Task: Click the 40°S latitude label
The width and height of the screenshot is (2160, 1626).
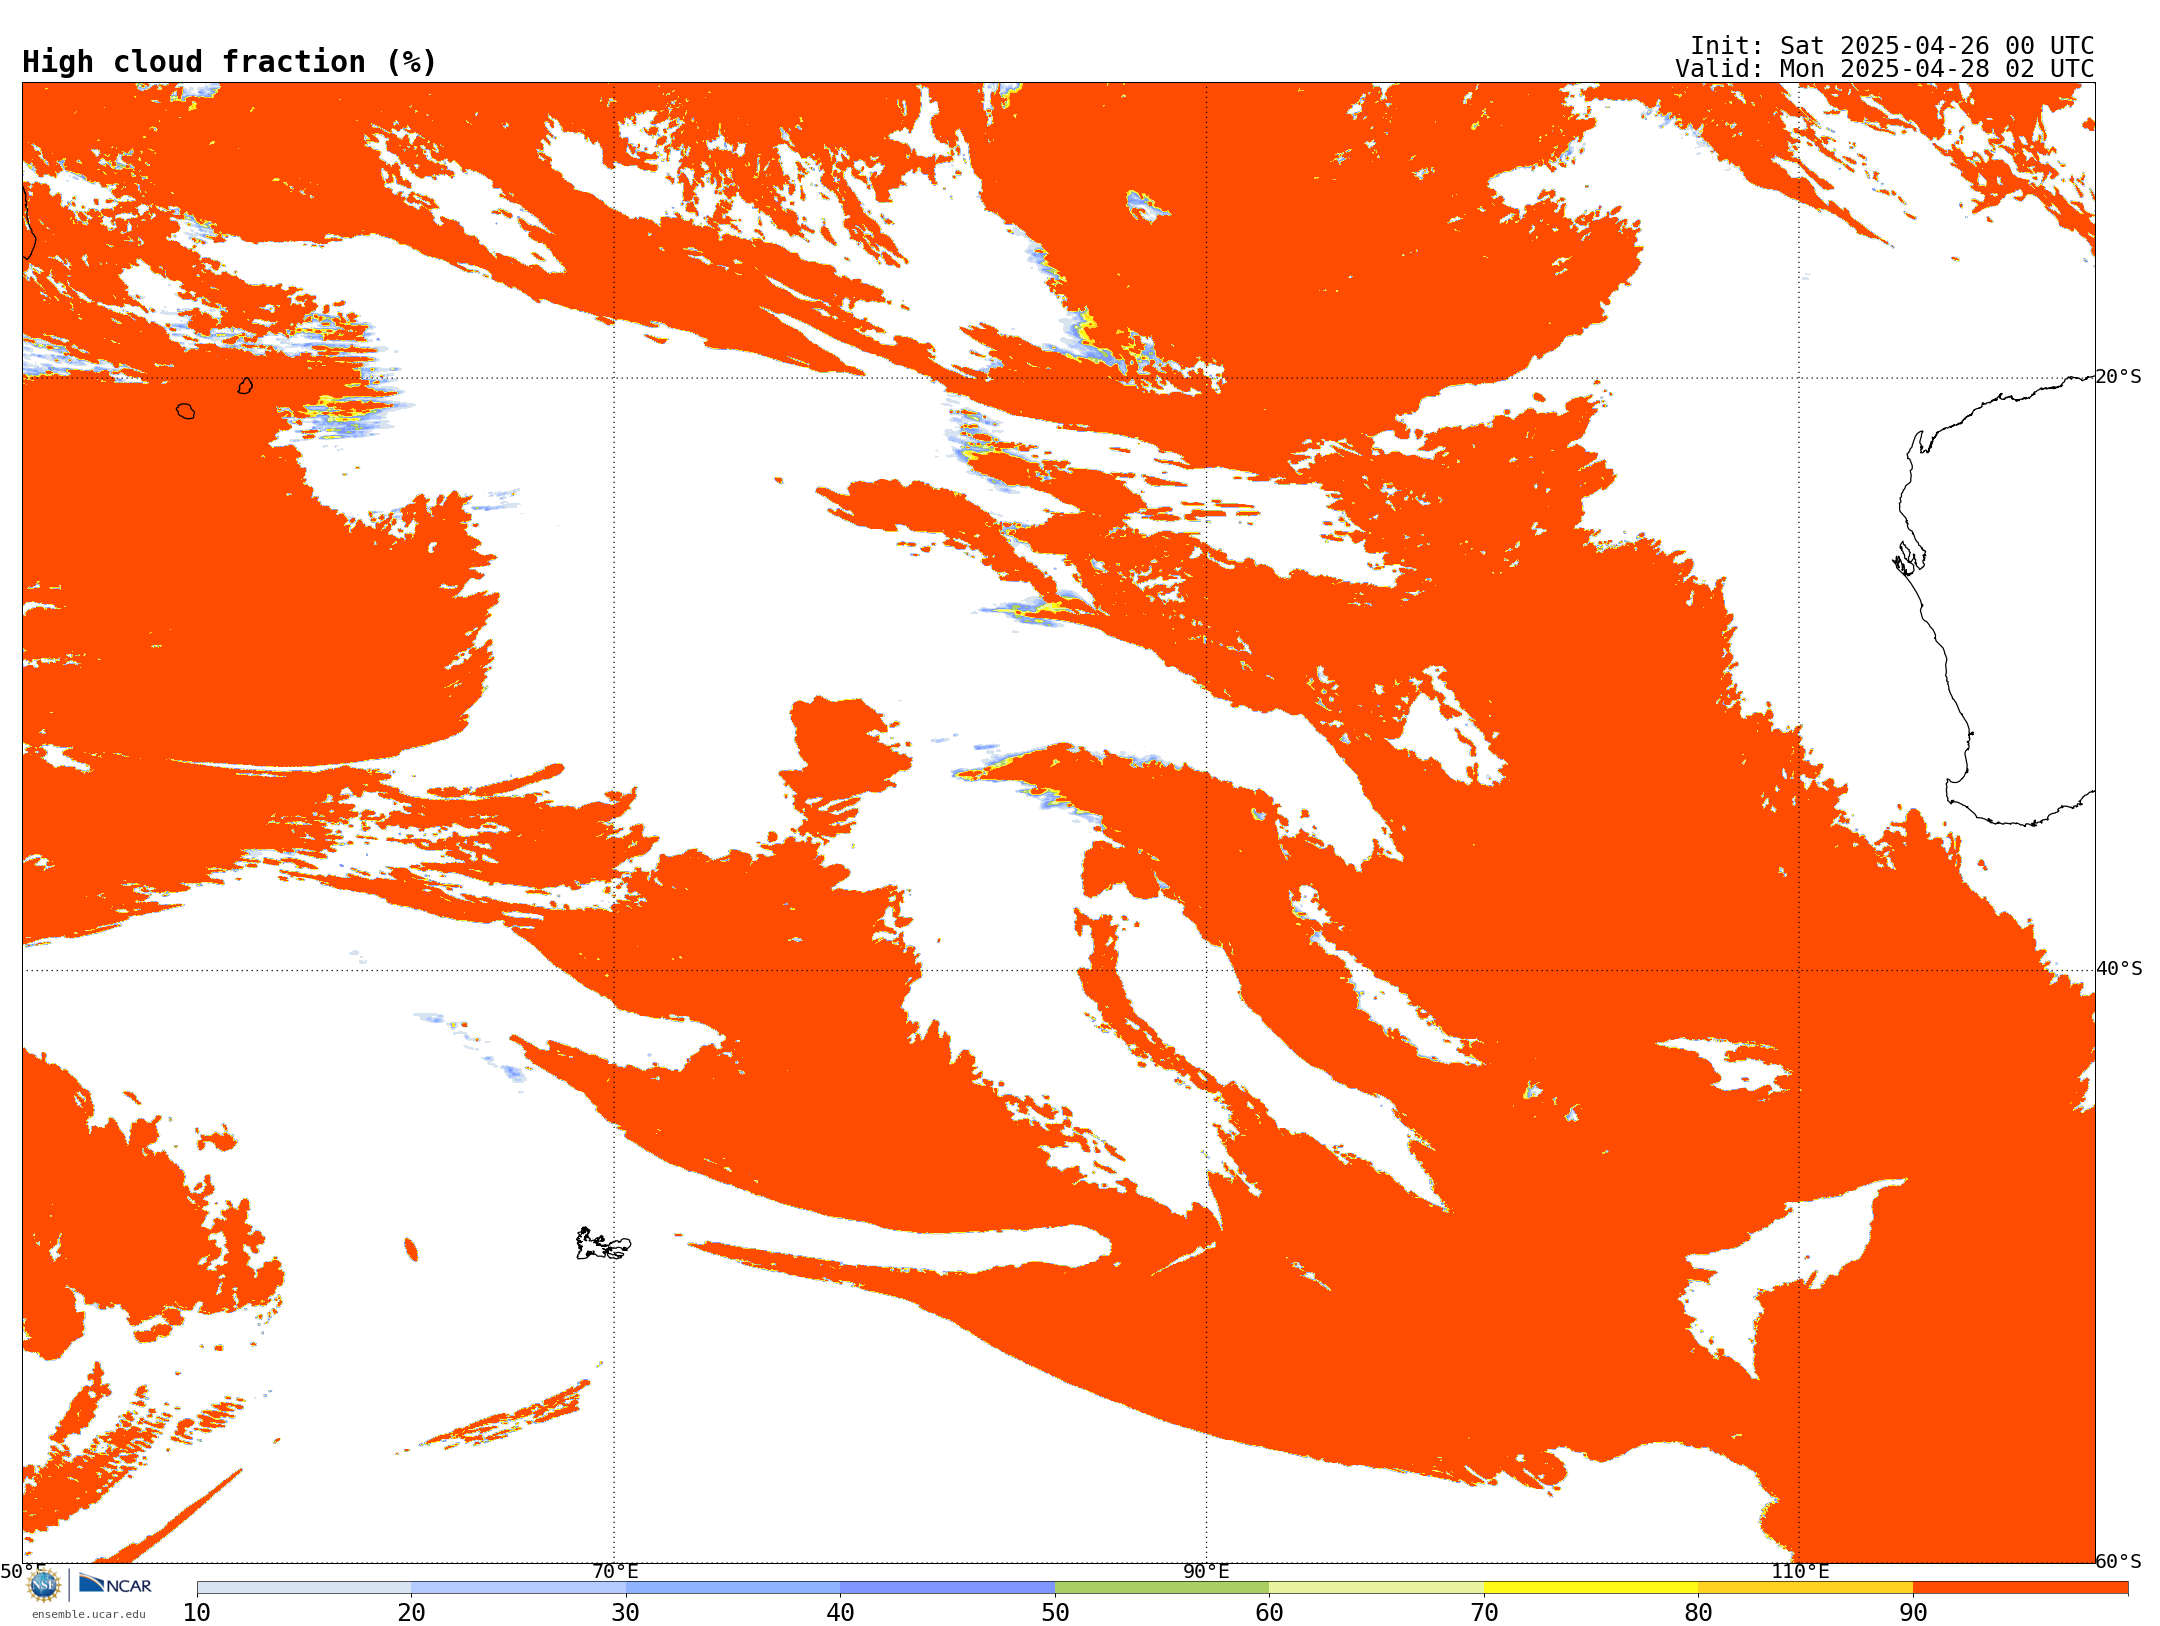Action: click(2120, 969)
